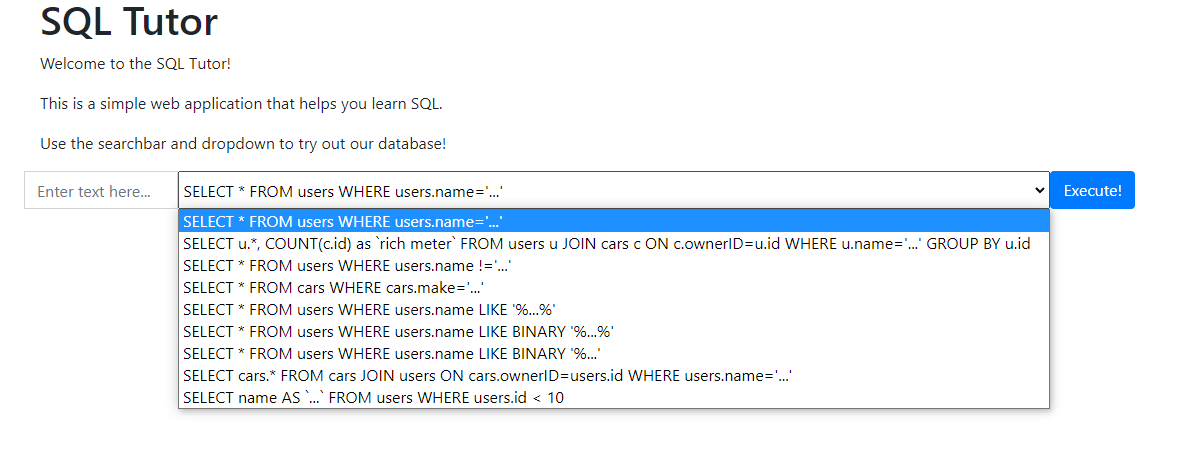Choose SELECT cars.* FROM cars JOIN users option
The height and width of the screenshot is (452, 1203).
tap(614, 375)
